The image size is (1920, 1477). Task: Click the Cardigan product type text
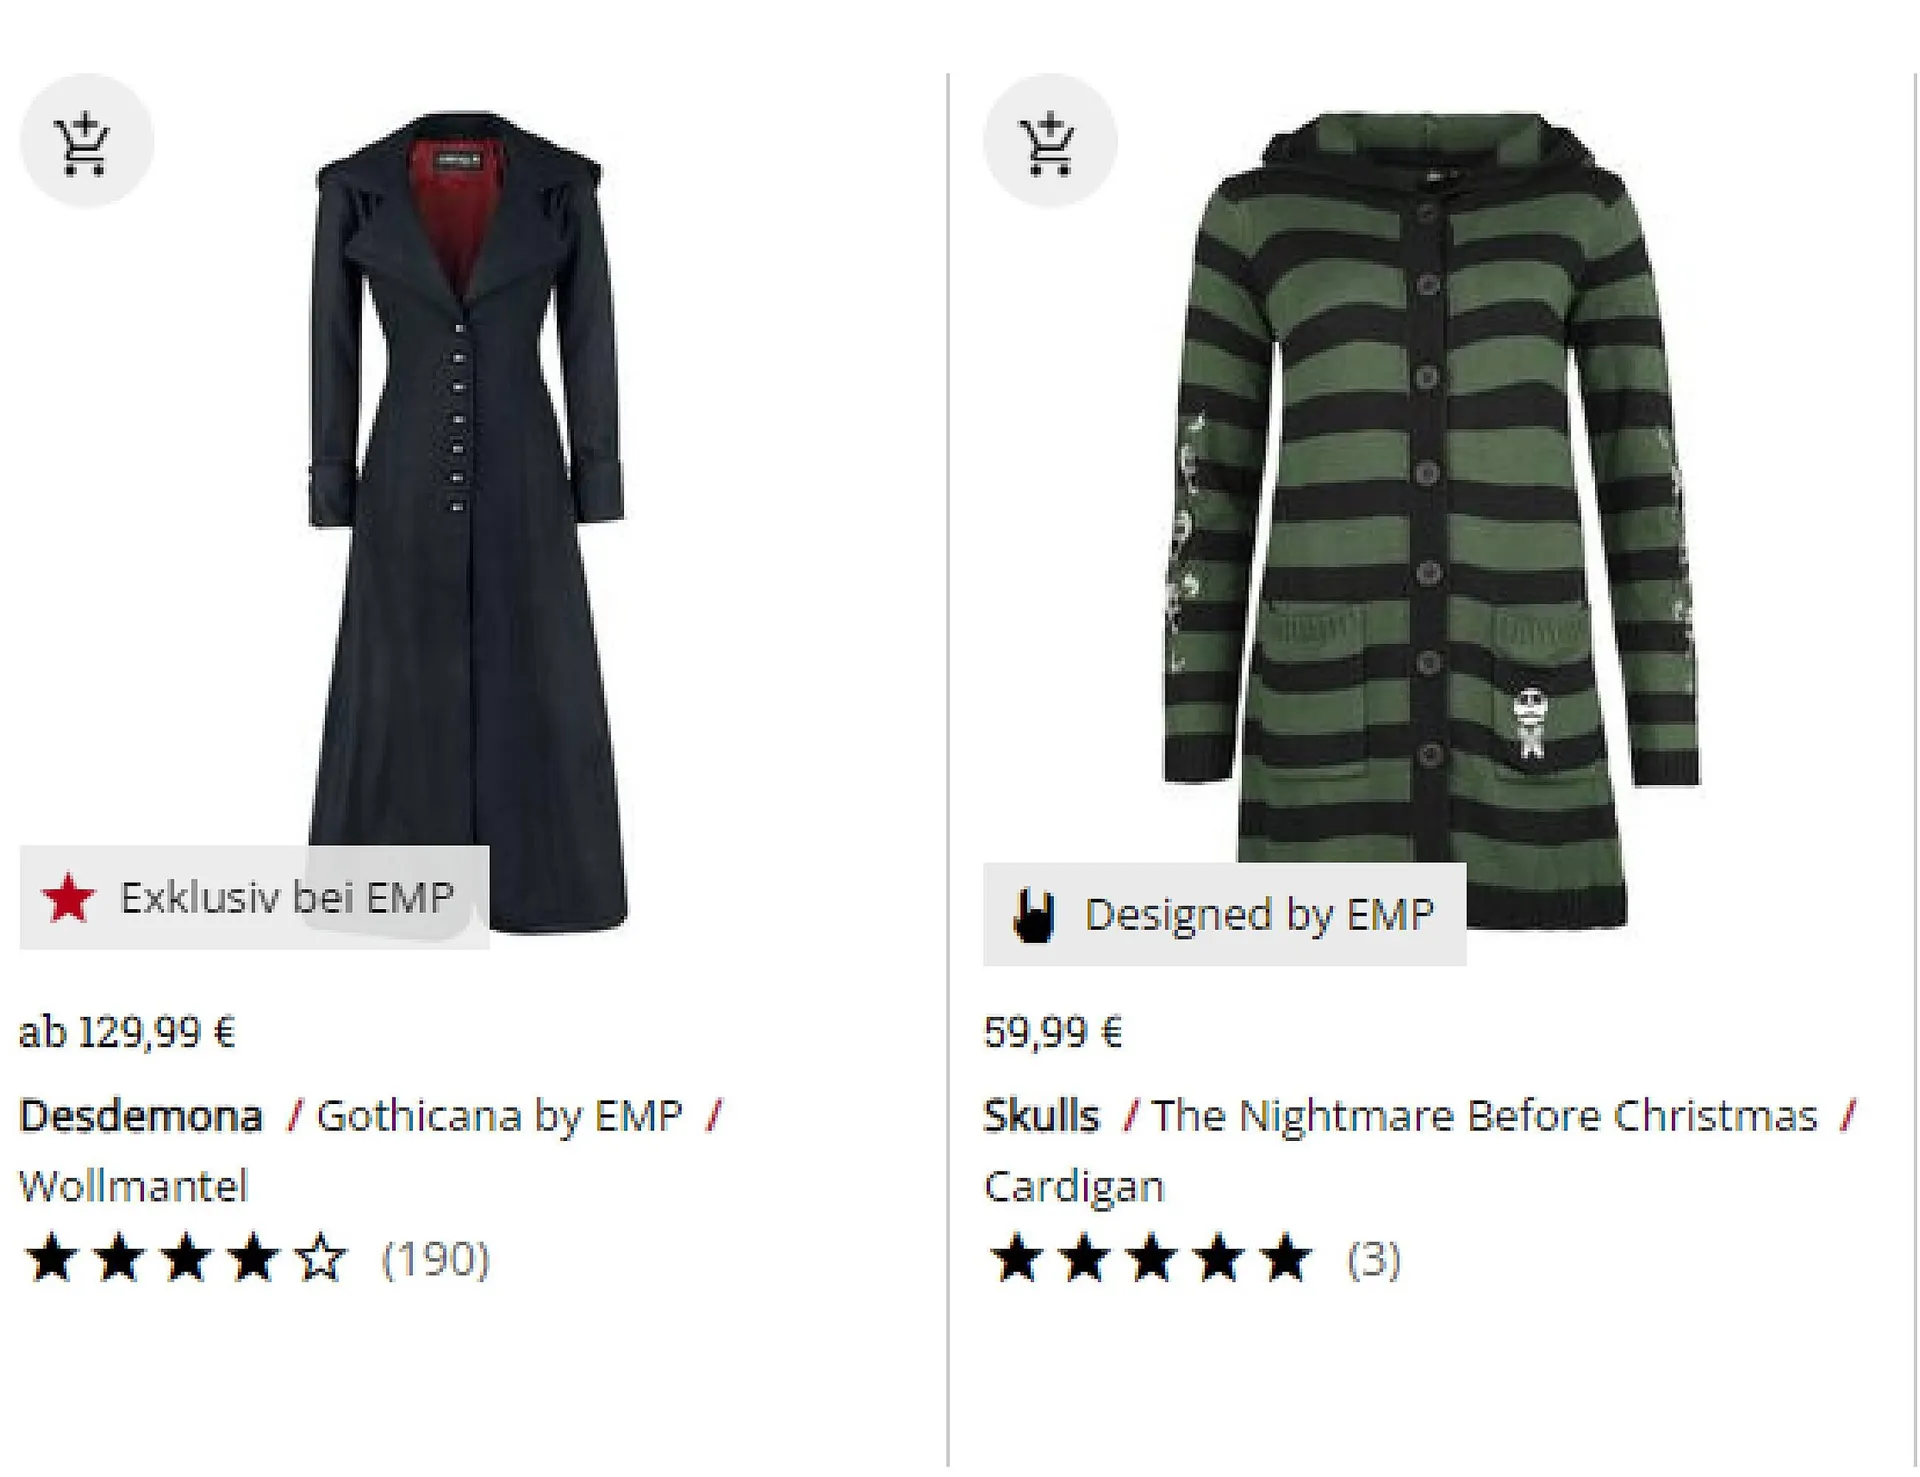1074,1186
